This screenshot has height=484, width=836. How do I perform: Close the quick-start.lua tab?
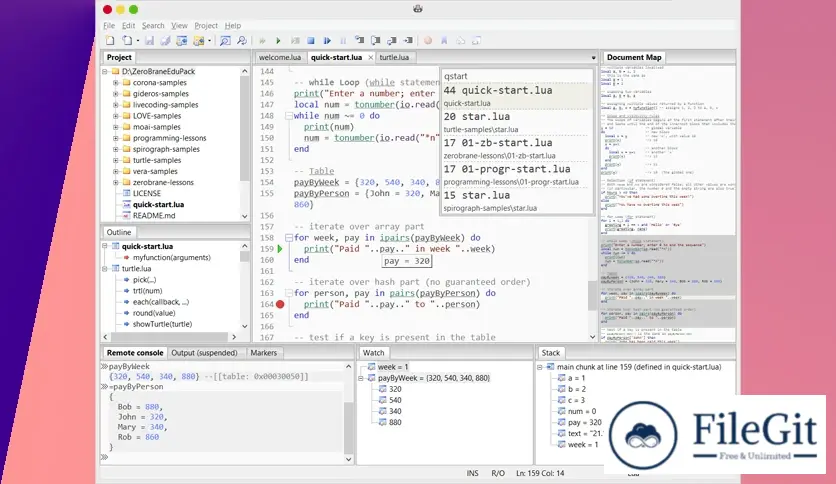(x=371, y=58)
